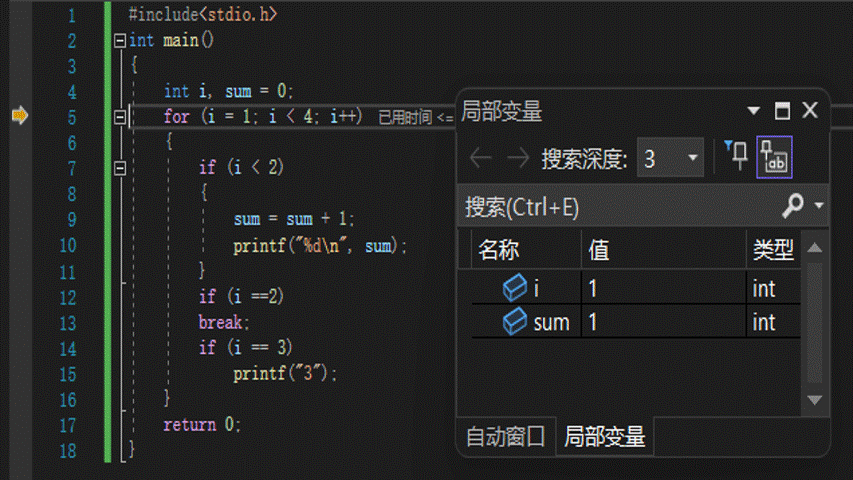
Task: Open the search depth dropdown showing 3
Action: pos(670,158)
